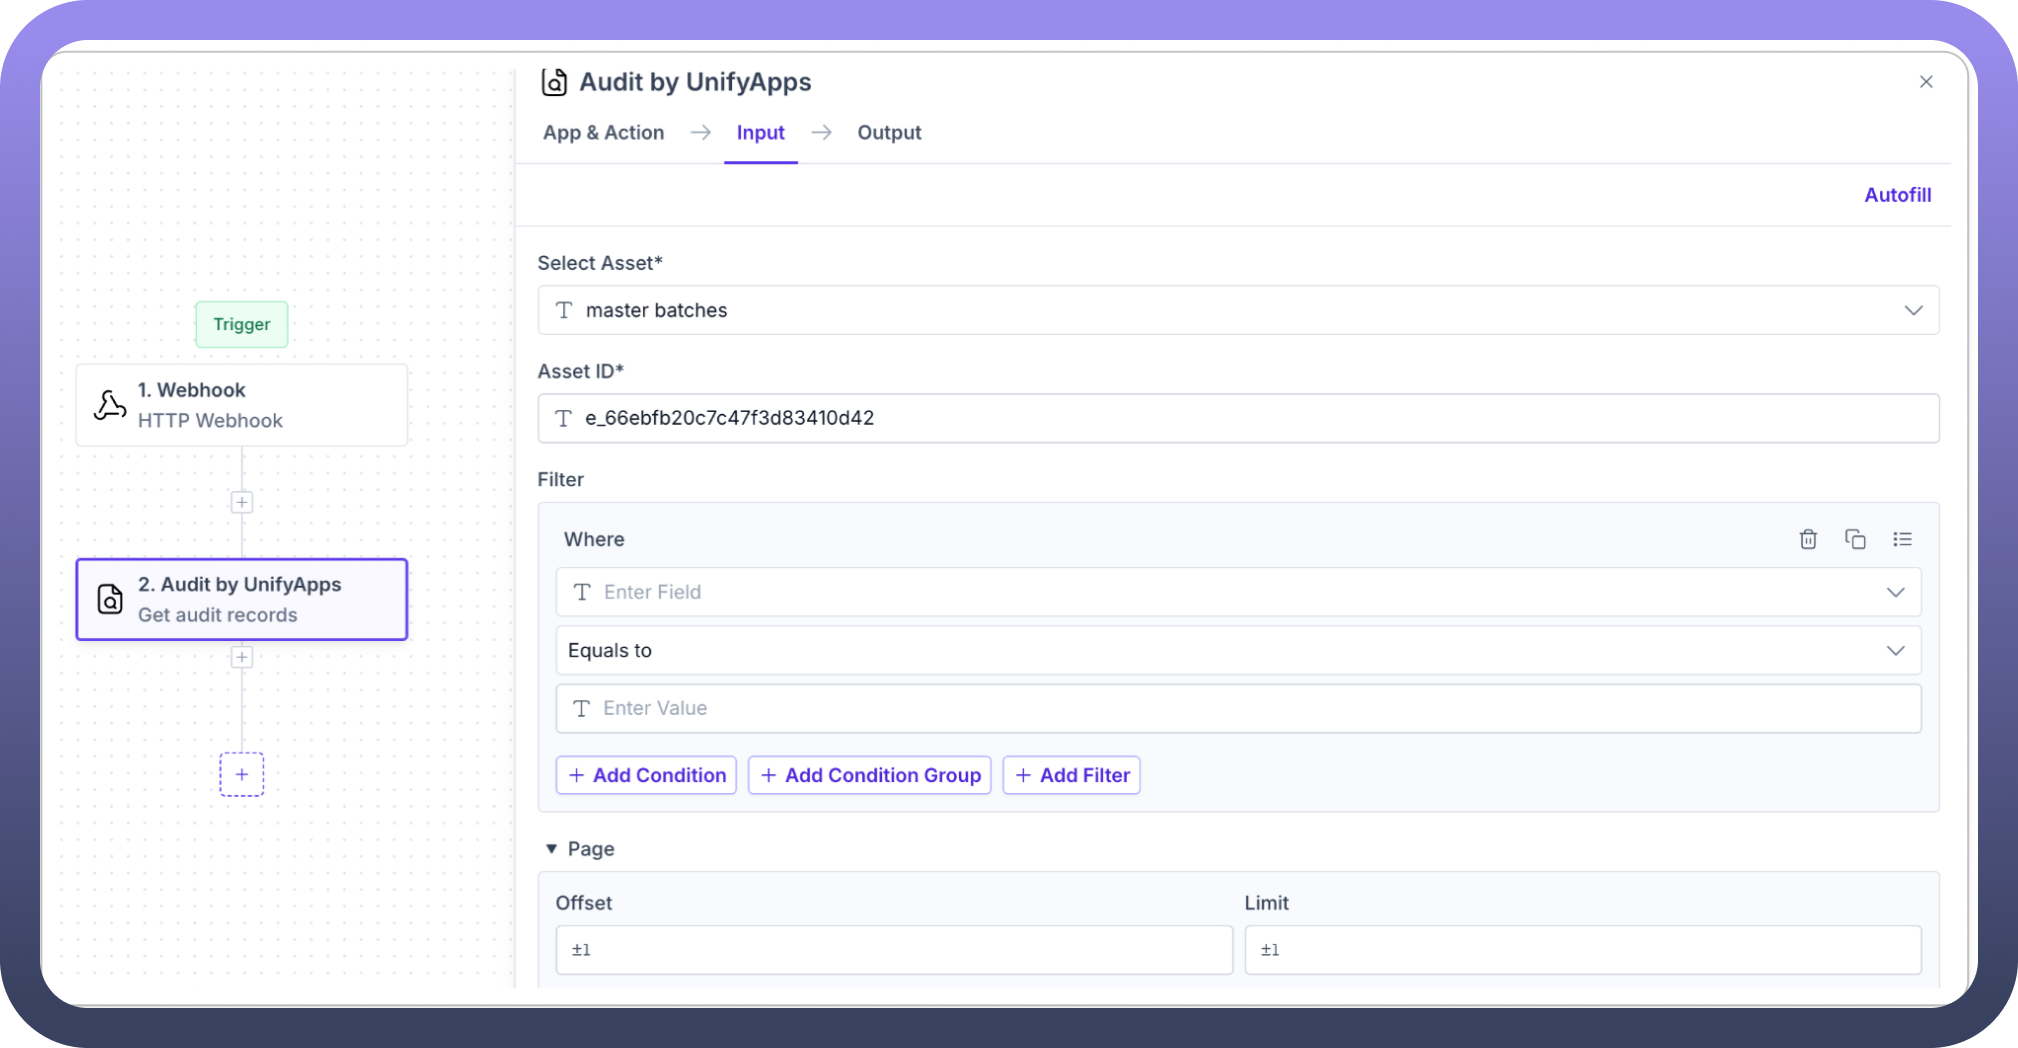Delete the Where filter condition

click(1808, 539)
